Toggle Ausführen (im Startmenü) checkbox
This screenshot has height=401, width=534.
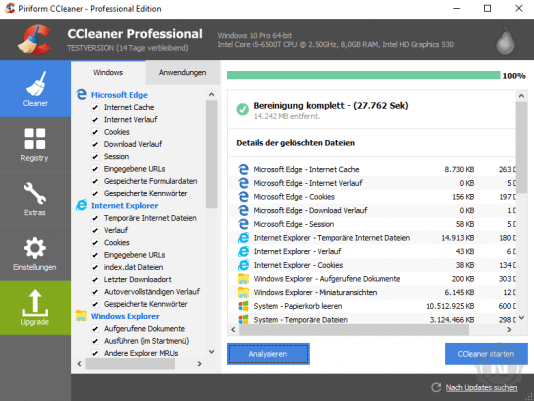click(x=95, y=341)
